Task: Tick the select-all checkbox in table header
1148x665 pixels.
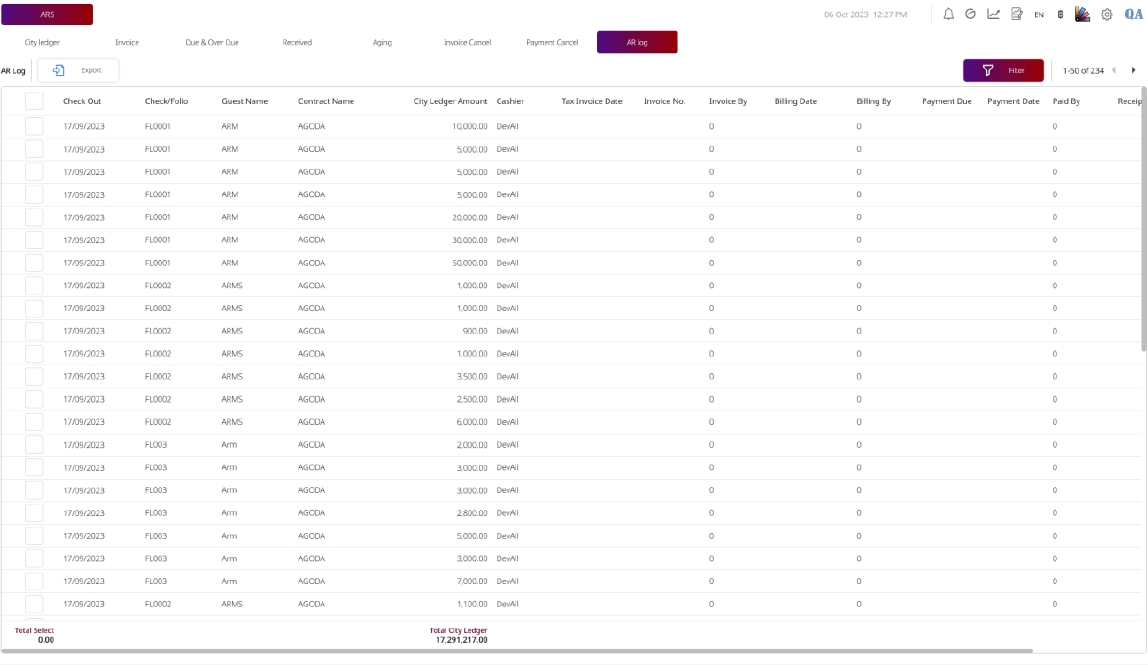Action: [34, 101]
